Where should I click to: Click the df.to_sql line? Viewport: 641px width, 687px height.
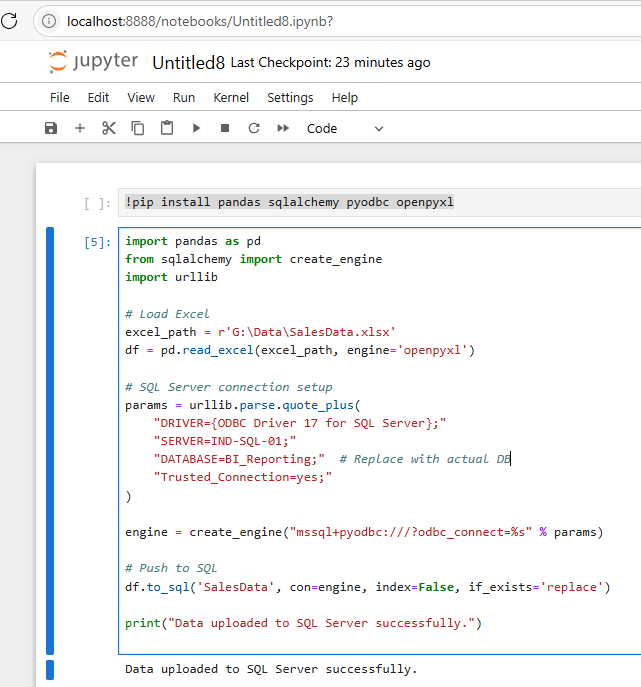pyautogui.click(x=368, y=587)
